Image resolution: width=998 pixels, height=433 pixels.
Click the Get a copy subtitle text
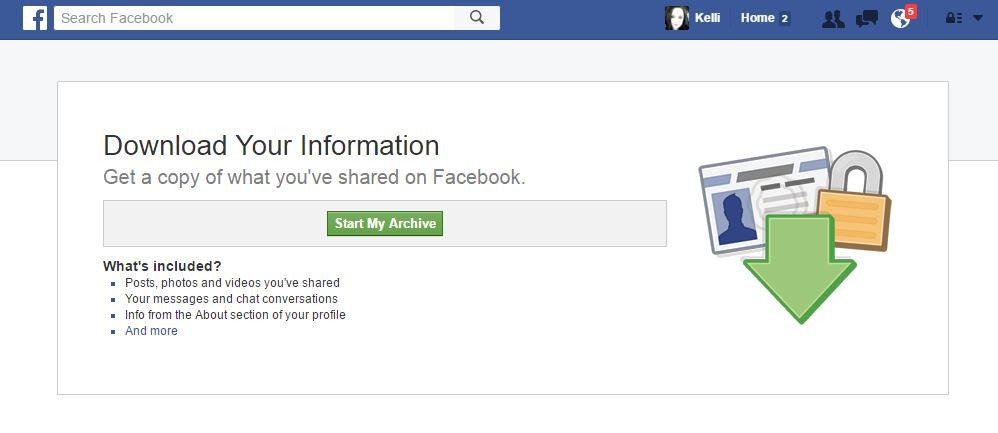314,177
